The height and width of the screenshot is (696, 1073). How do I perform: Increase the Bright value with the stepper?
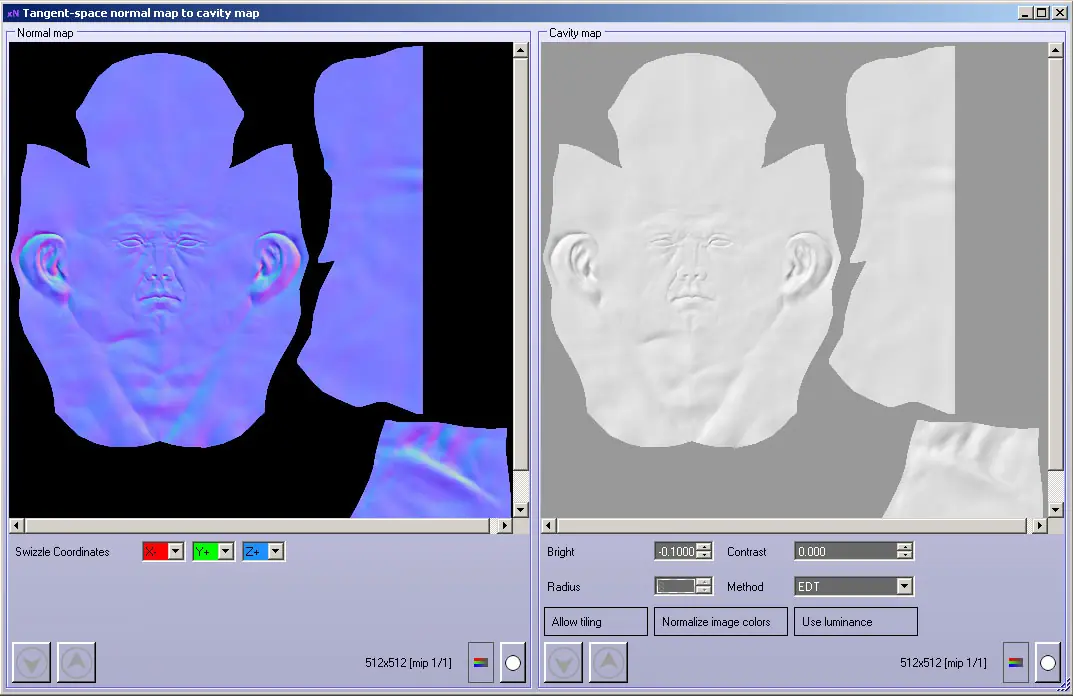(704, 547)
